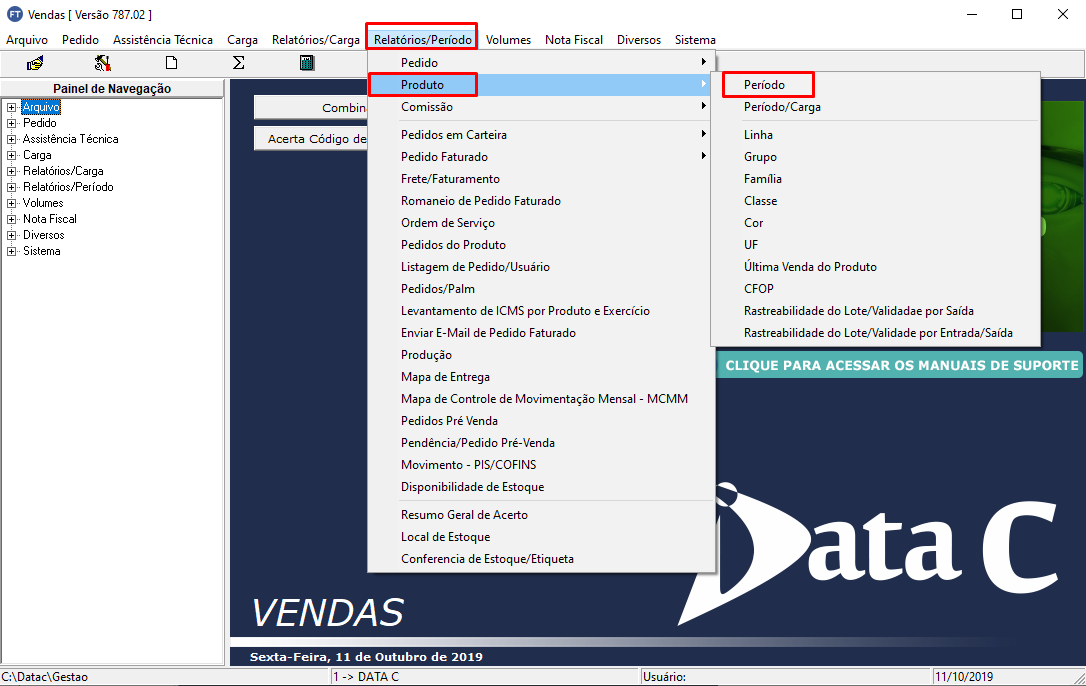Choose Pedidos em Carteira menu entry
This screenshot has height=686, width=1086.
[540, 134]
